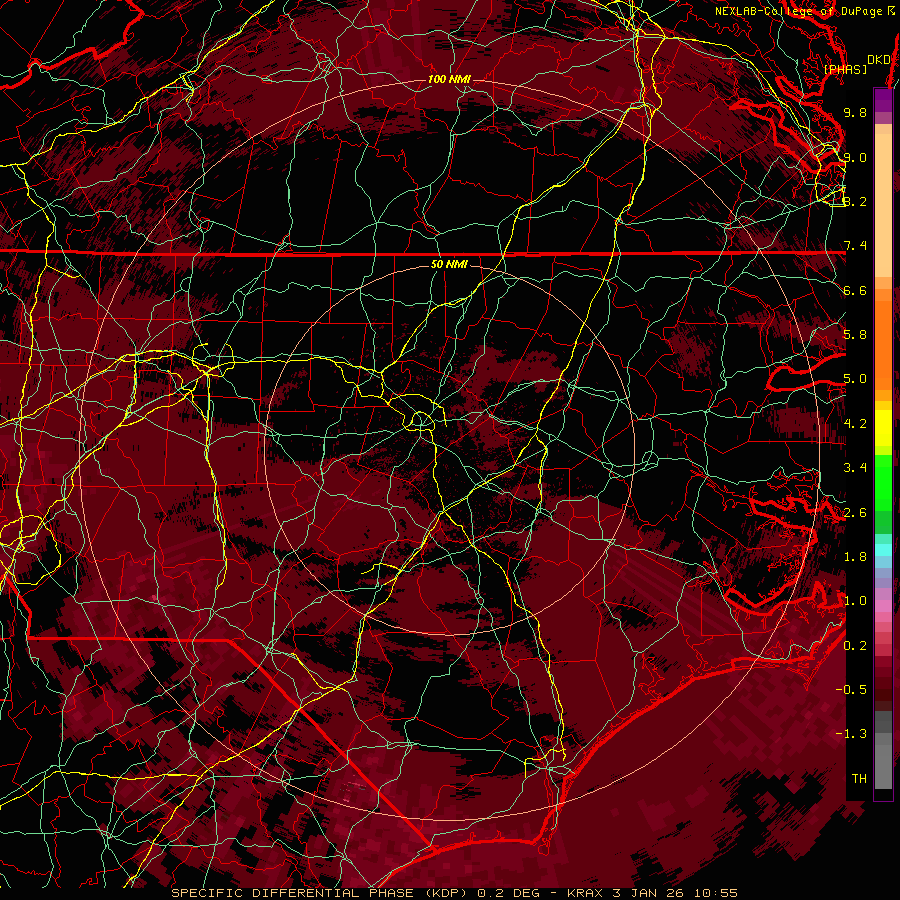Click the 1.0 scale label
The width and height of the screenshot is (900, 900).
pos(855,601)
